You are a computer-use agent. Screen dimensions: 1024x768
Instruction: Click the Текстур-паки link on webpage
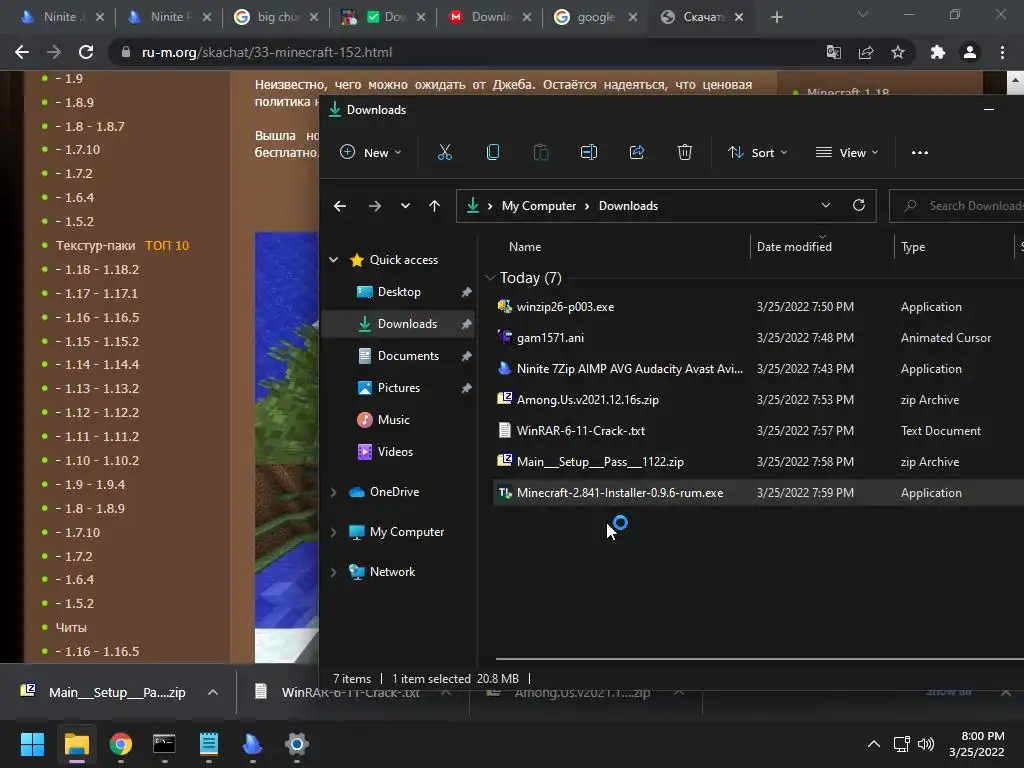[95, 246]
